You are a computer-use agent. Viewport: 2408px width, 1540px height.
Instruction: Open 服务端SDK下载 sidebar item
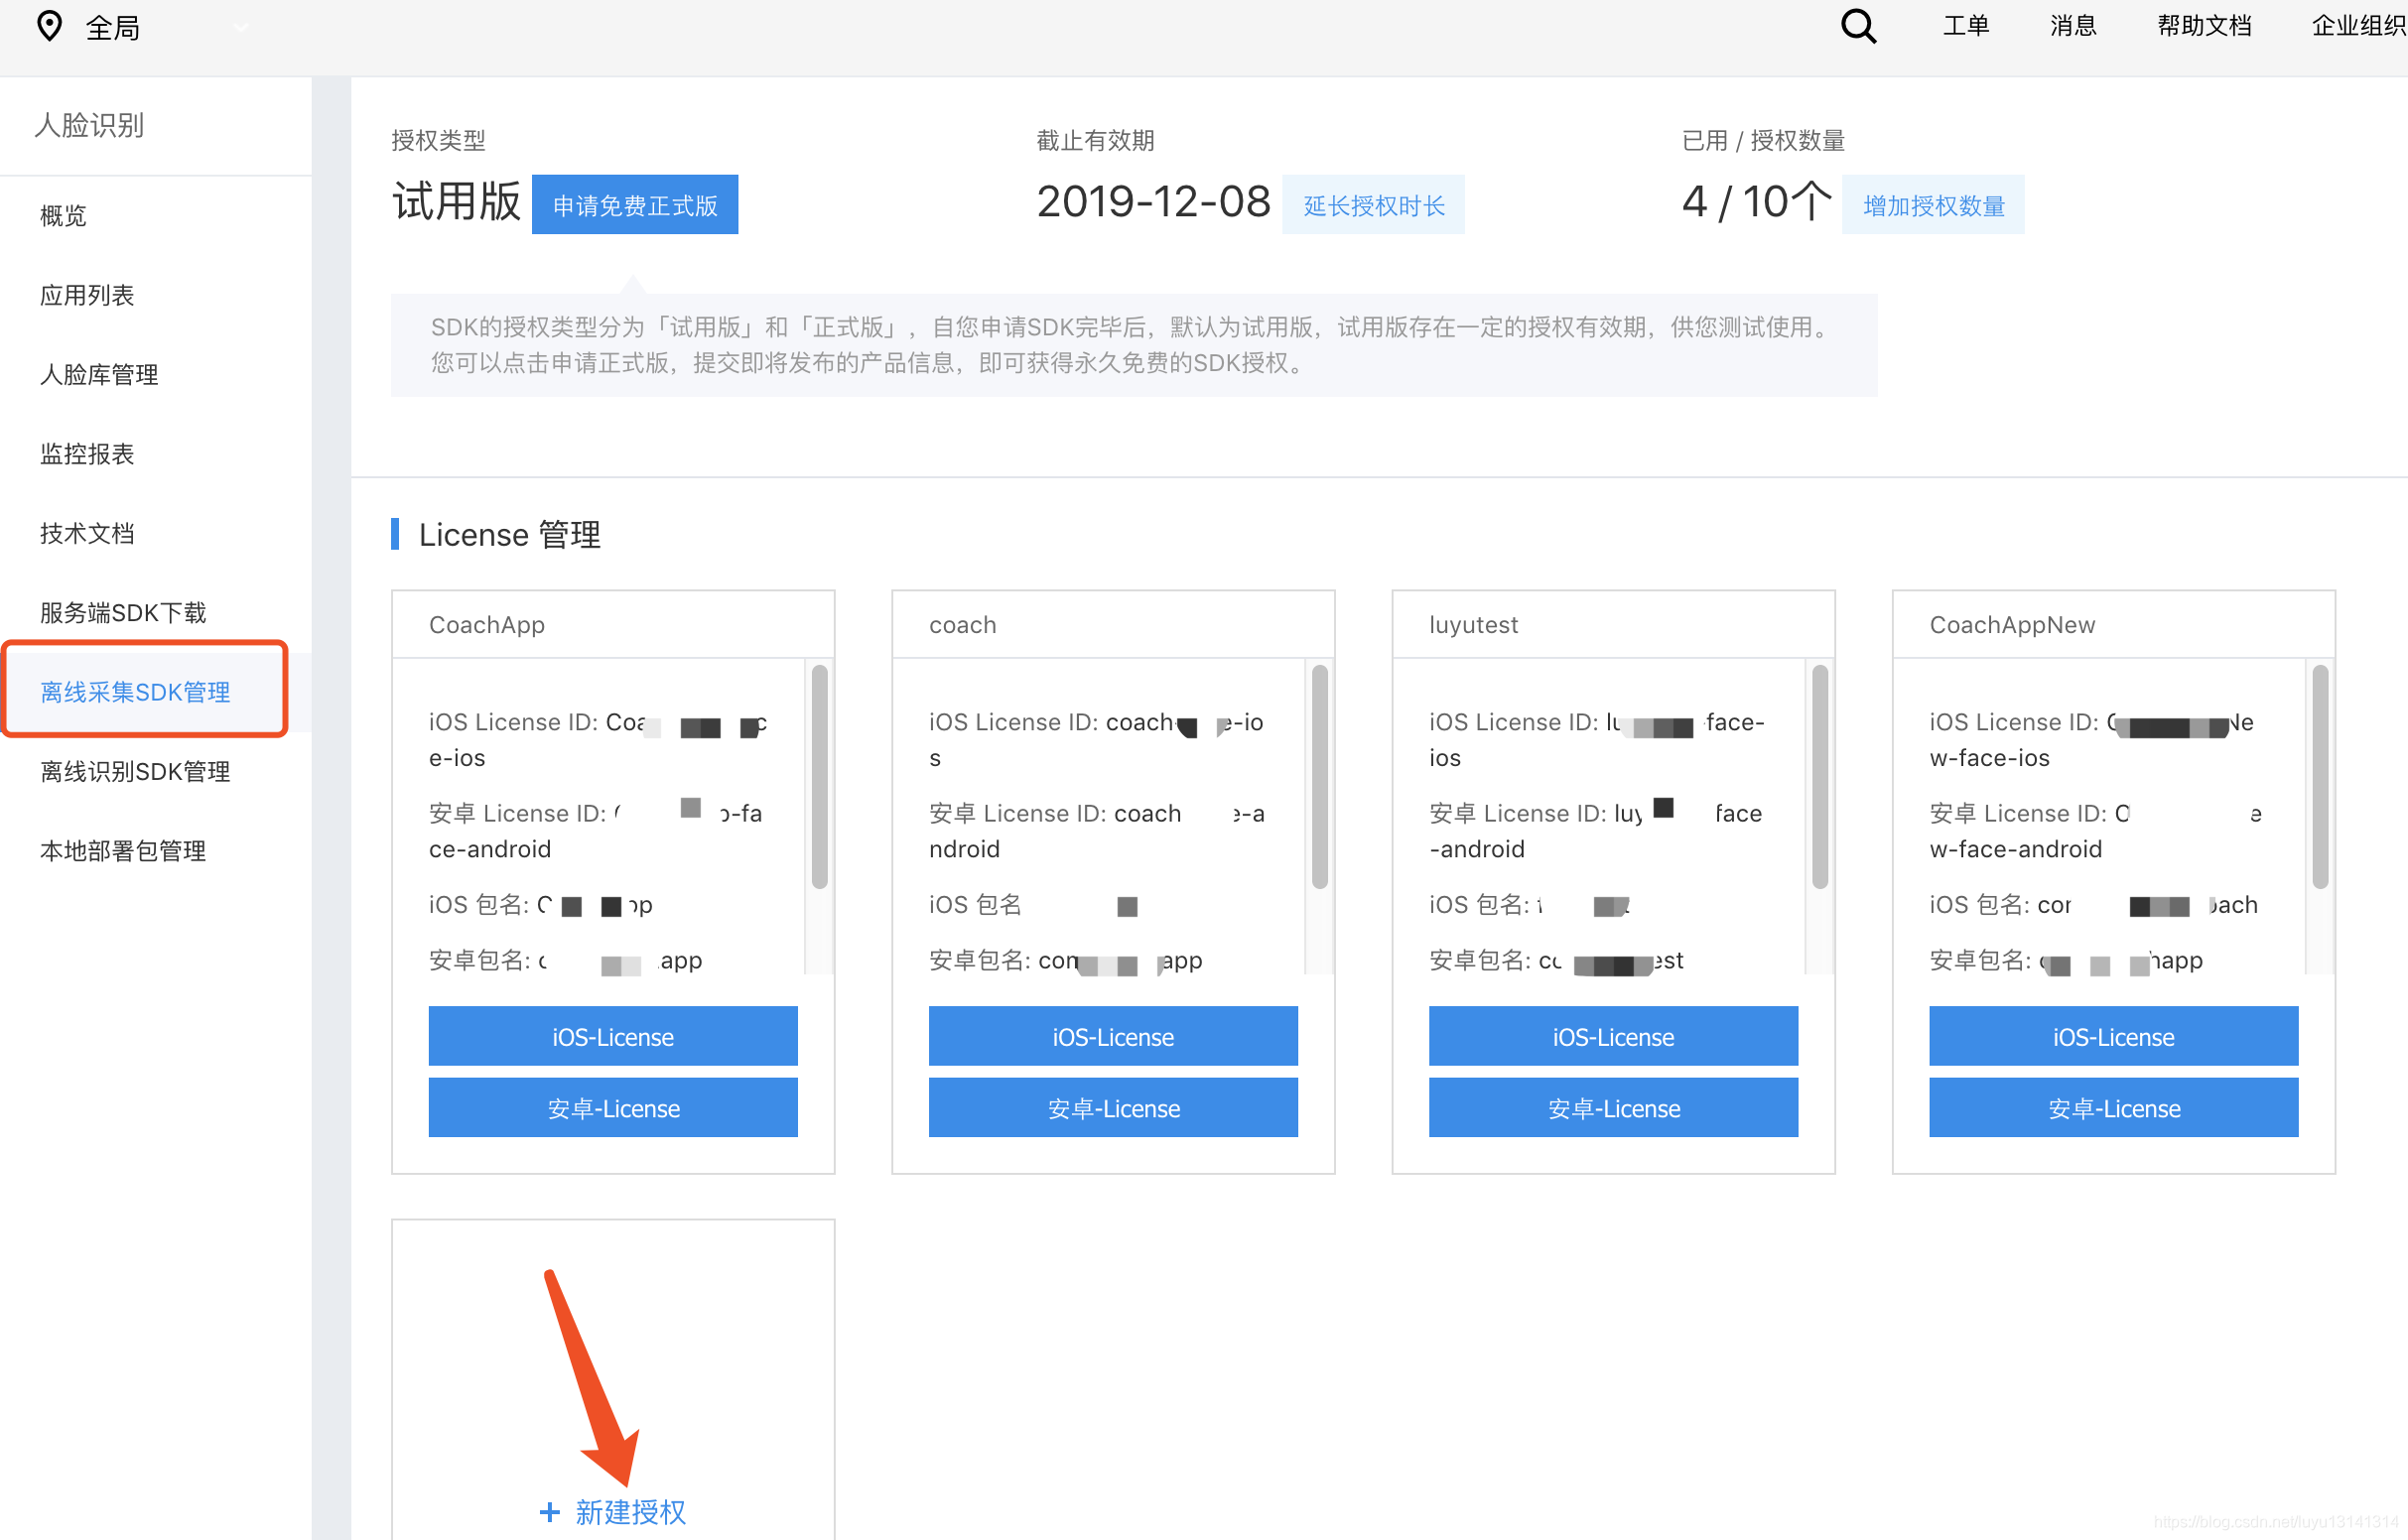pyautogui.click(x=123, y=612)
